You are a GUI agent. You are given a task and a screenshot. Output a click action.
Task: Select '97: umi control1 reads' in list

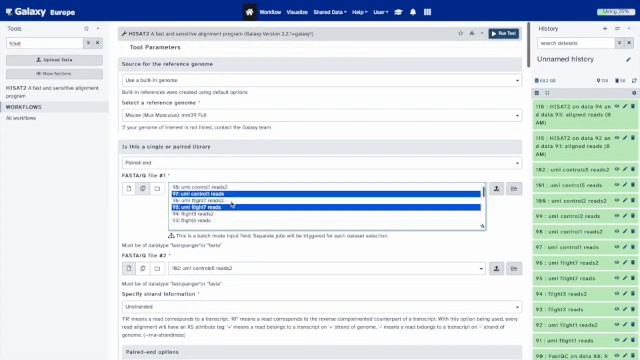tap(326, 194)
